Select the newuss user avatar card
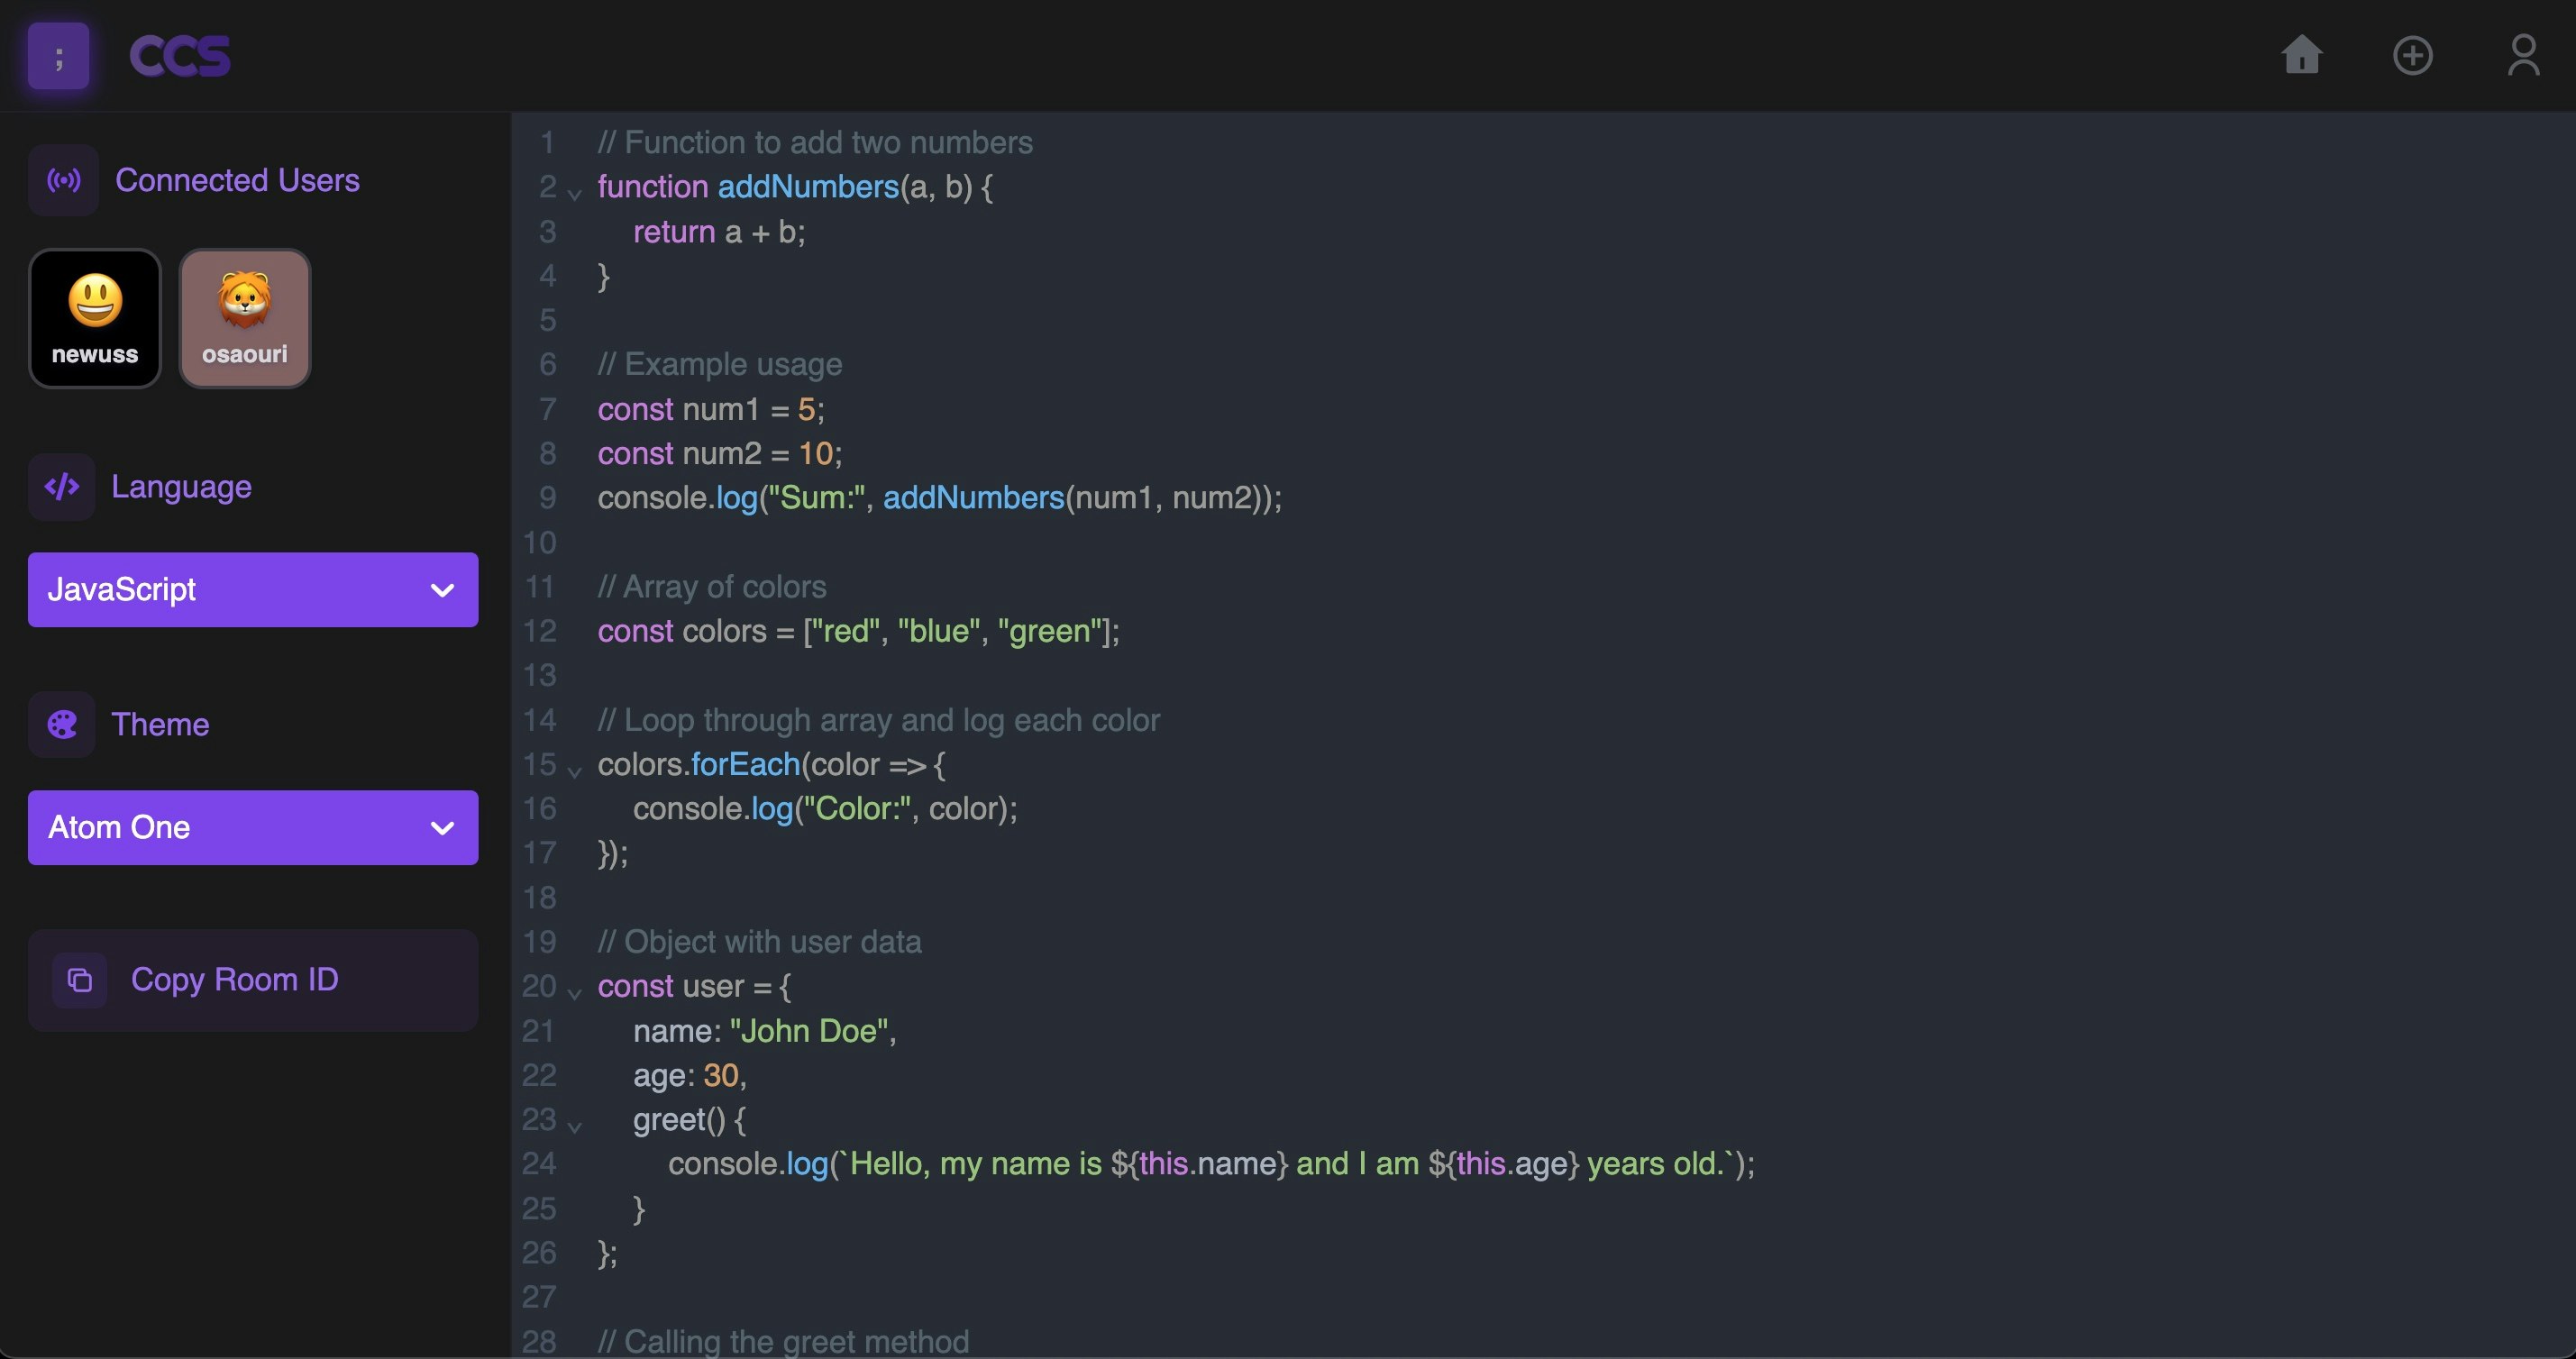Screen dimensions: 2576x1359 (x=95, y=318)
